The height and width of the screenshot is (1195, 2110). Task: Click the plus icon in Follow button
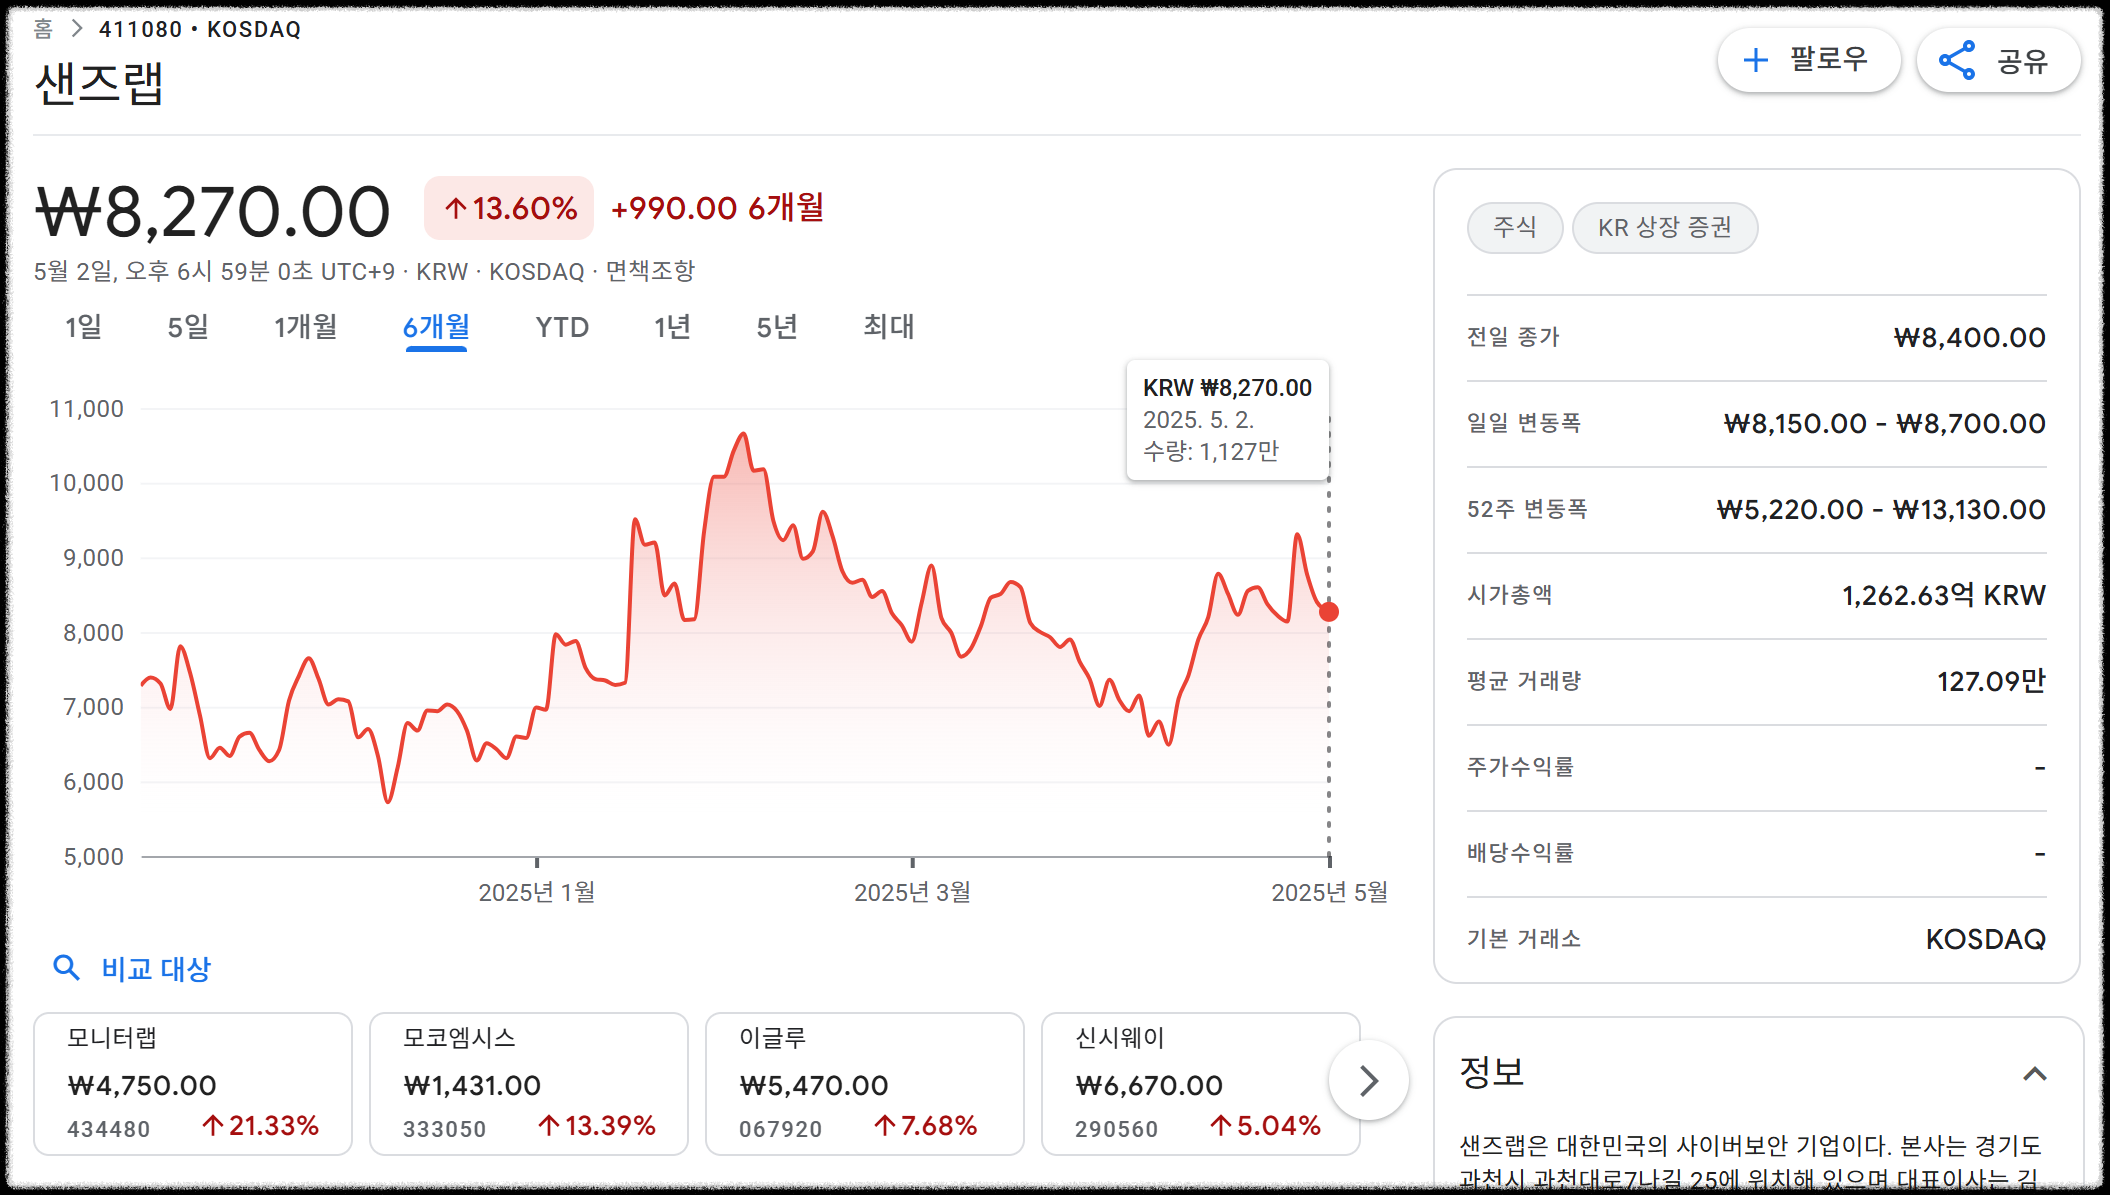point(1755,60)
